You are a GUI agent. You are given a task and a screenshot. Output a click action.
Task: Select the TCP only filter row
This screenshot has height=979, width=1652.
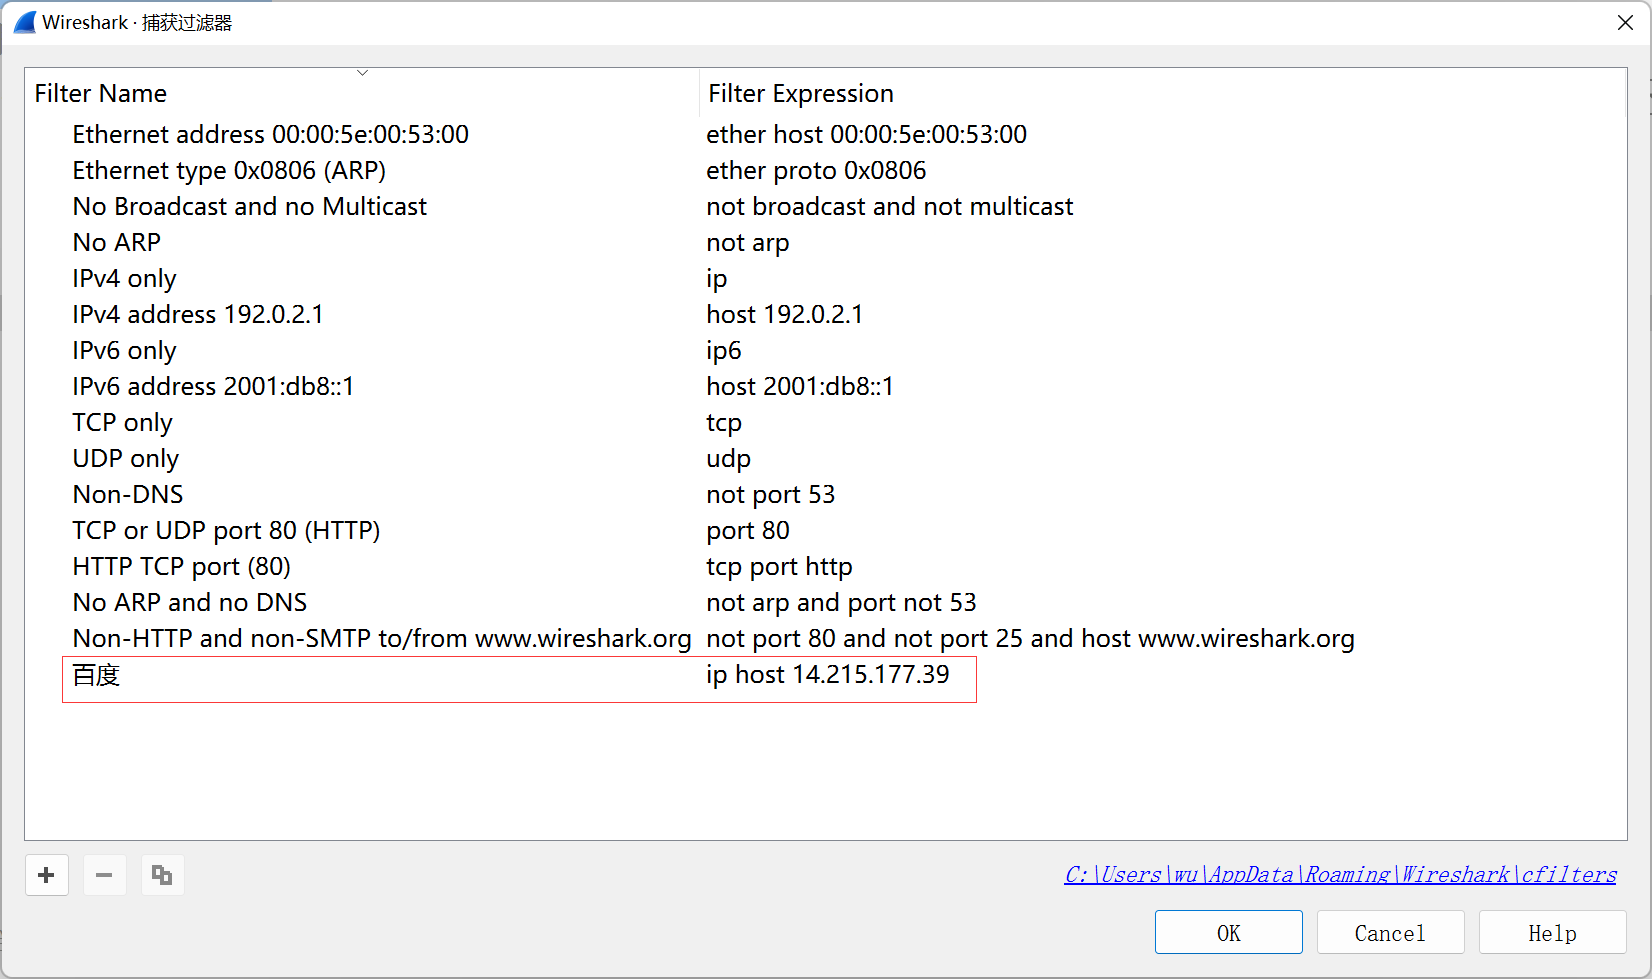click(x=122, y=423)
